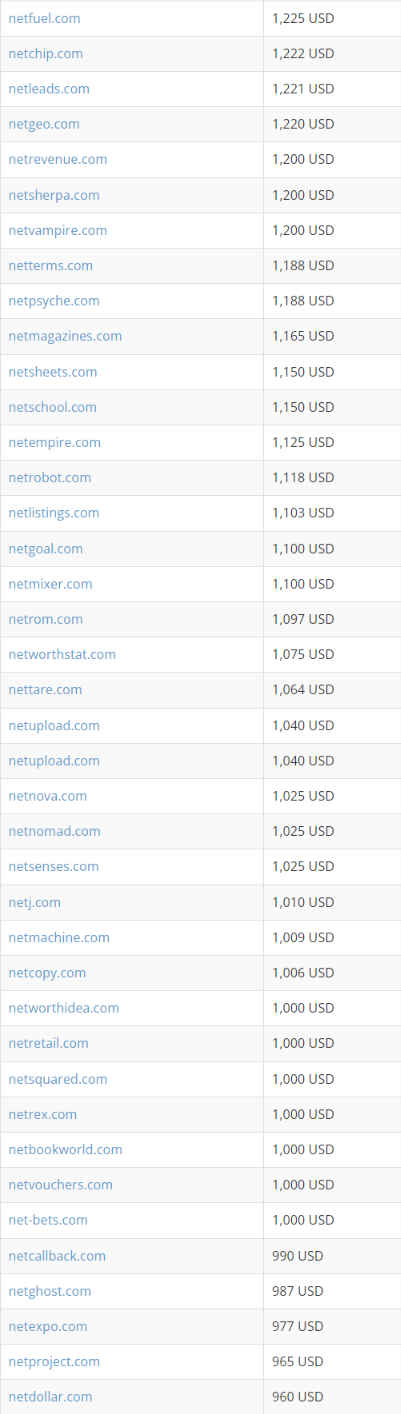Open the netj.com link
This screenshot has height=1414, width=401.
point(34,902)
